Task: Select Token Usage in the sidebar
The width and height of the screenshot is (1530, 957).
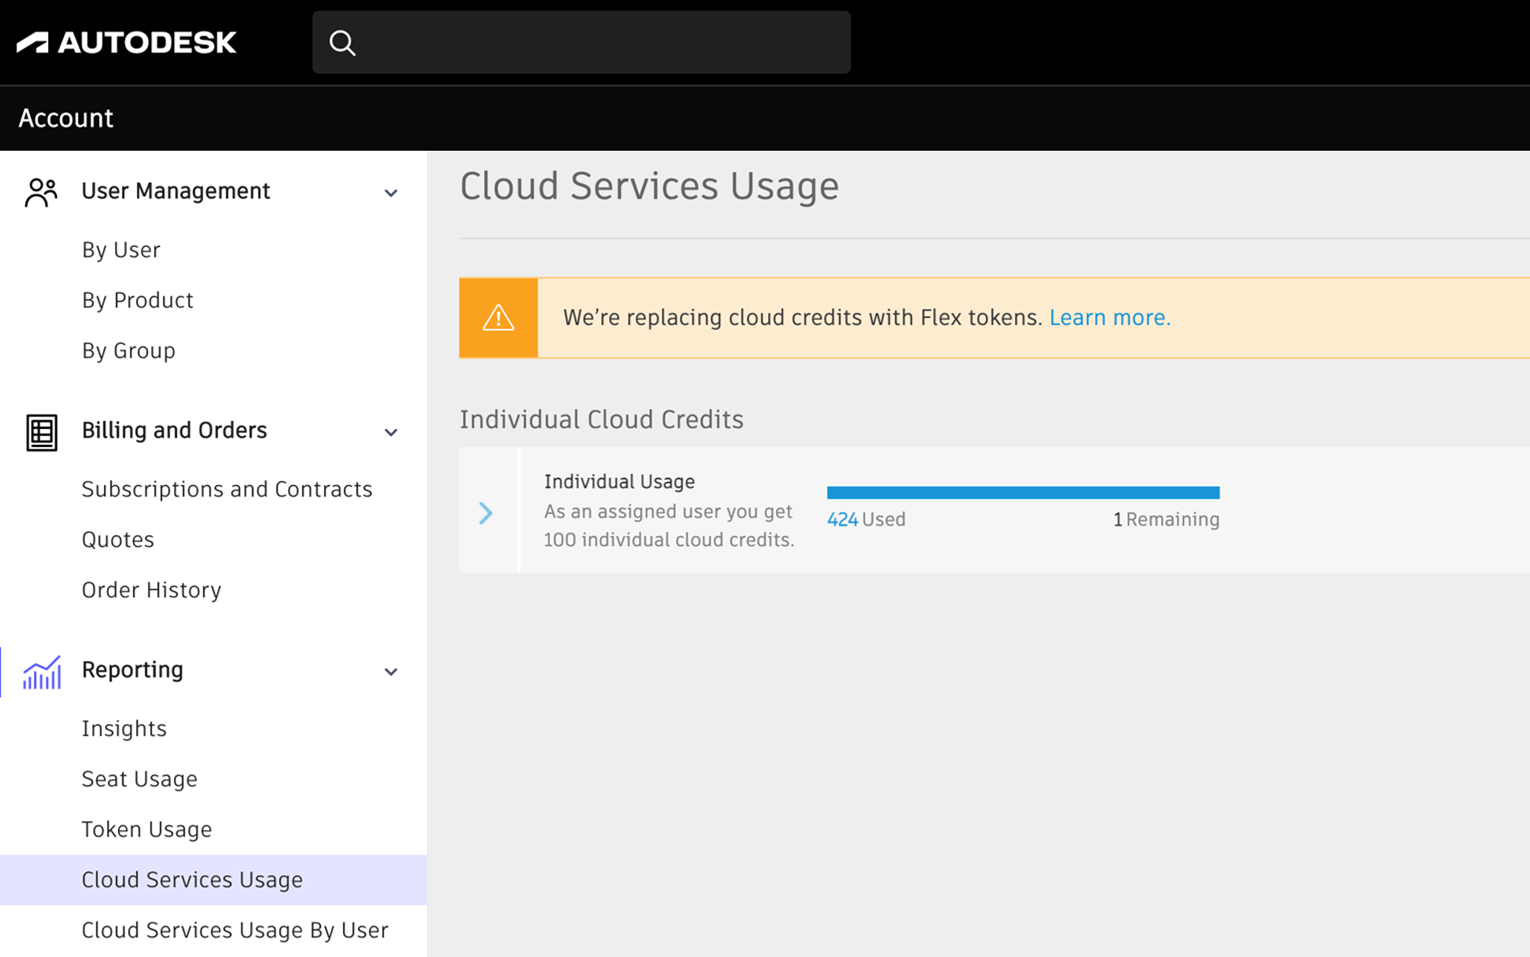Action: (x=146, y=829)
